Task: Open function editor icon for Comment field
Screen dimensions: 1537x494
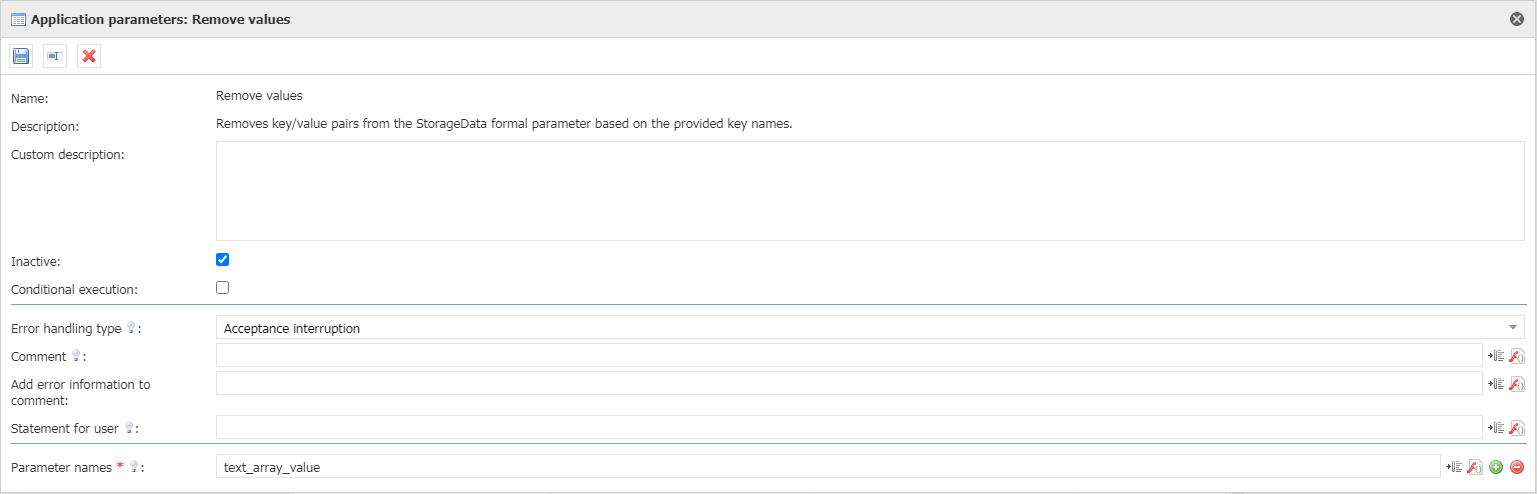Action: (1517, 355)
